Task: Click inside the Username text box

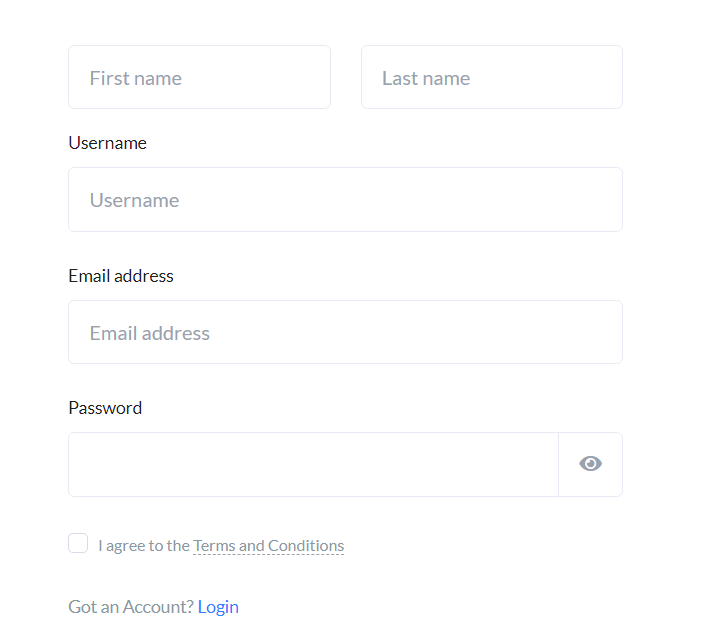Action: pos(346,199)
